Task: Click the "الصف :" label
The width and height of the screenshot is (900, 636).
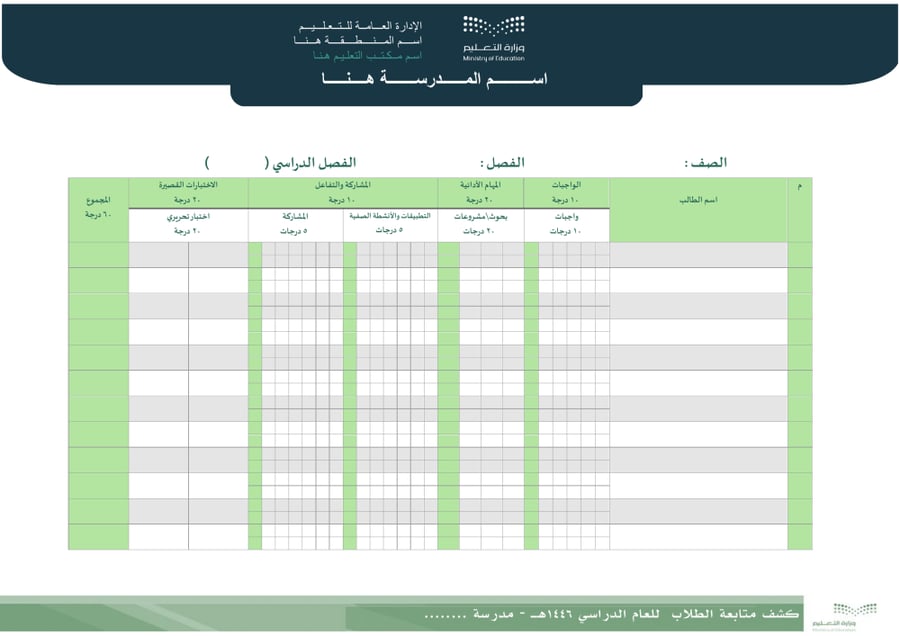Action: pos(705,163)
